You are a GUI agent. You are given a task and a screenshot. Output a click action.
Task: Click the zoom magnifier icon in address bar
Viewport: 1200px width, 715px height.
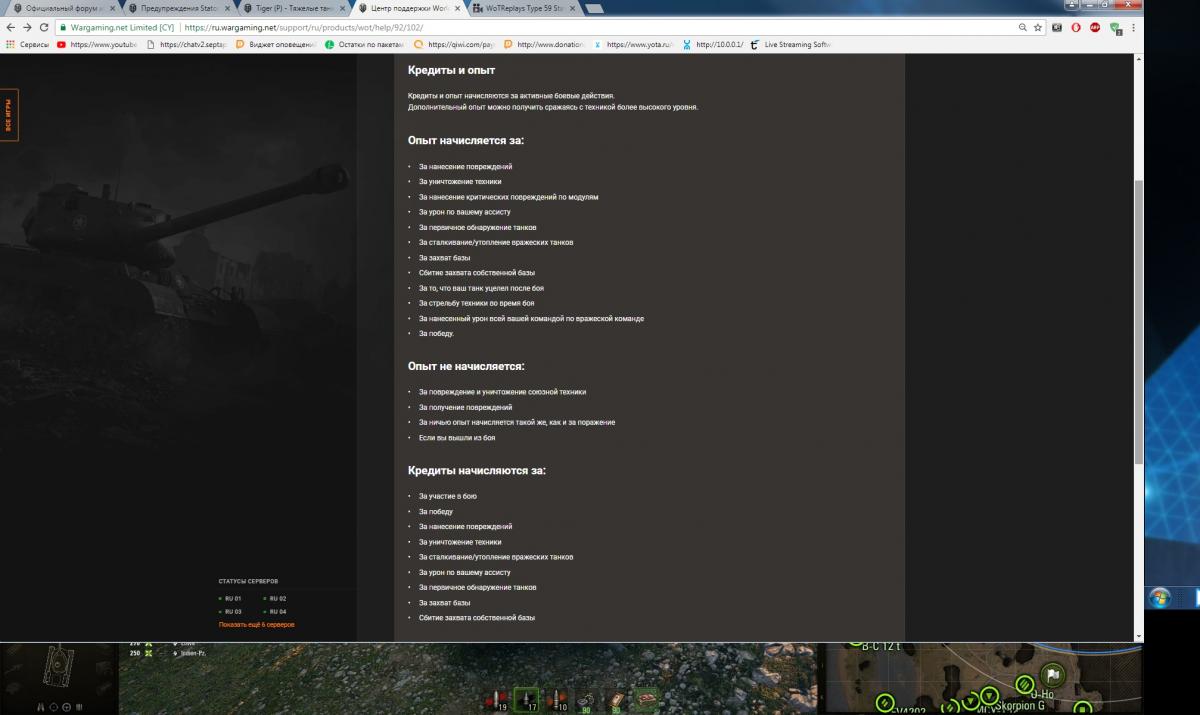(x=1022, y=28)
